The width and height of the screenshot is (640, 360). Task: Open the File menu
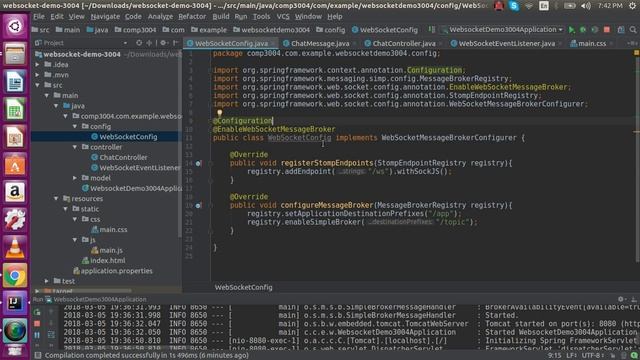[39, 17]
